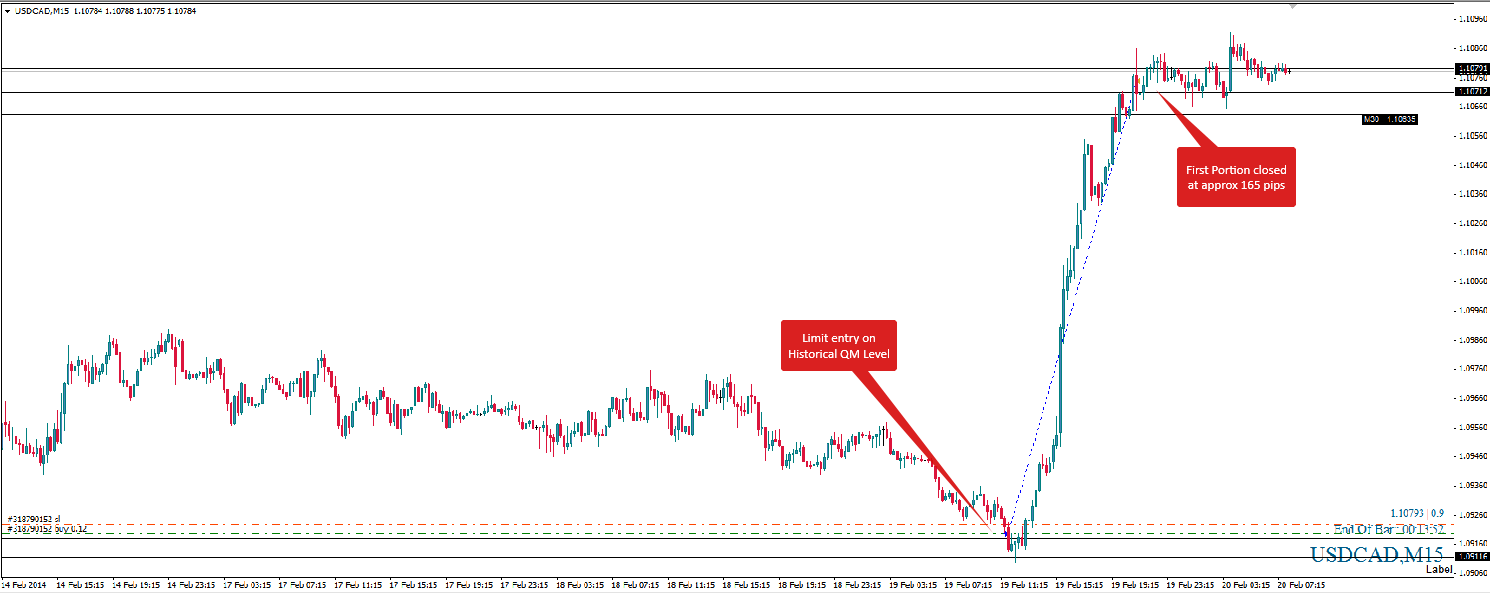Select the M30 1.10635 level label
Image resolution: width=1490 pixels, height=594 pixels.
[x=1389, y=119]
